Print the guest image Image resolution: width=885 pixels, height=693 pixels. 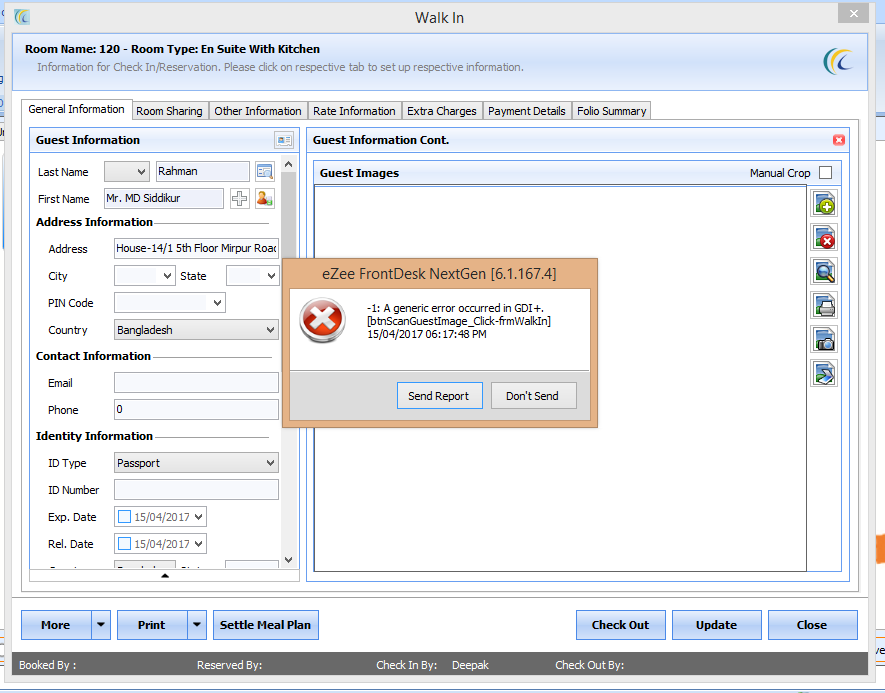pyautogui.click(x=824, y=305)
